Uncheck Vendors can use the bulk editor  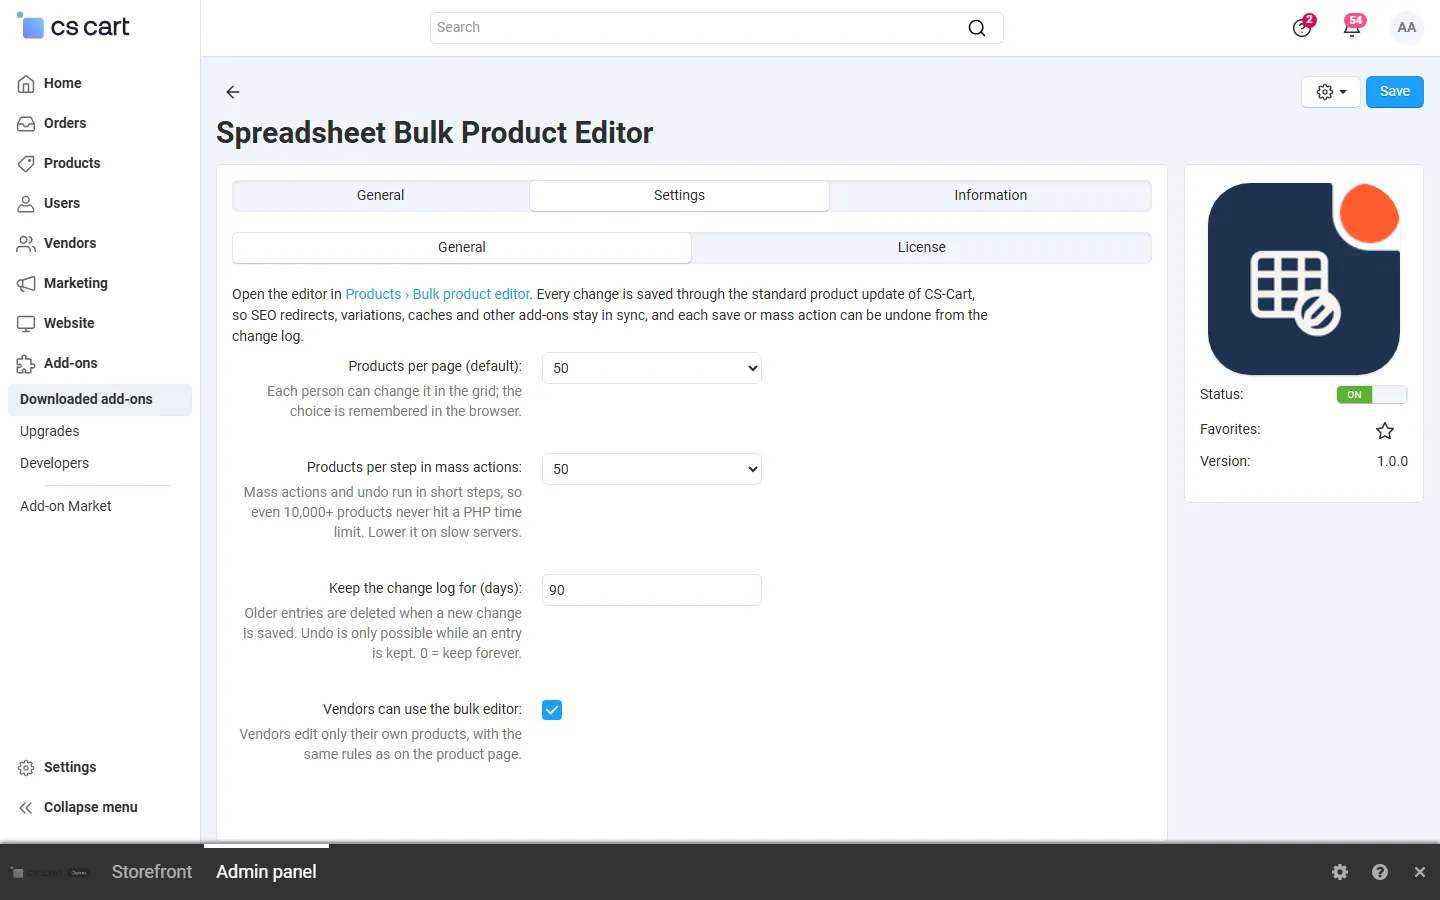(552, 710)
